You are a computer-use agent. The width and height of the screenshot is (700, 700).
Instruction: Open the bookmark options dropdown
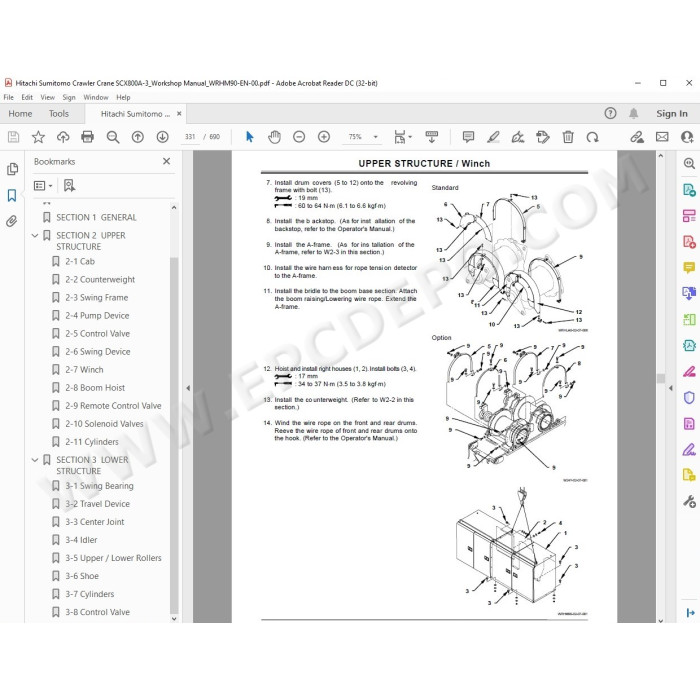point(43,185)
